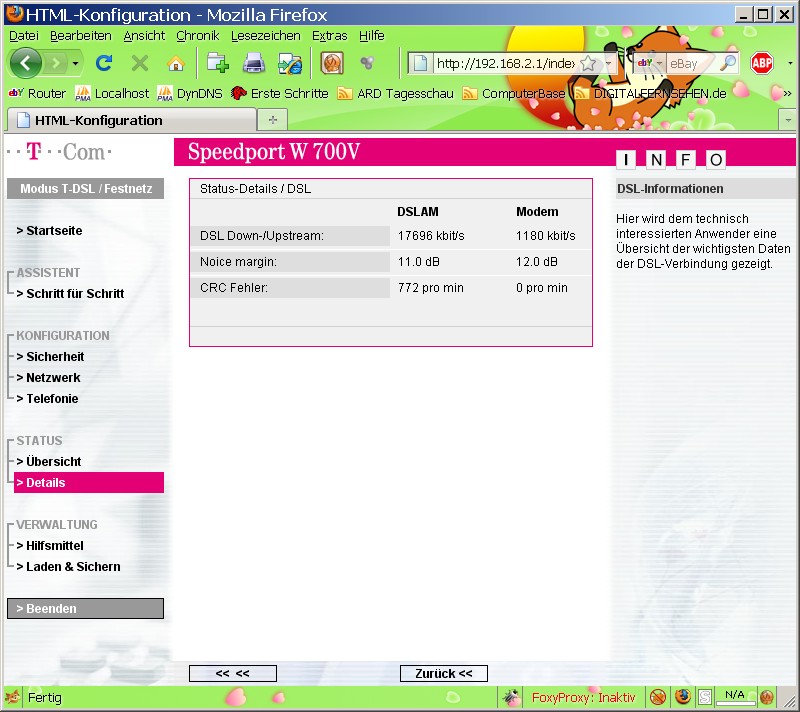Open the back/forward history dropdown arrow
800x712 pixels.
pyautogui.click(x=75, y=64)
